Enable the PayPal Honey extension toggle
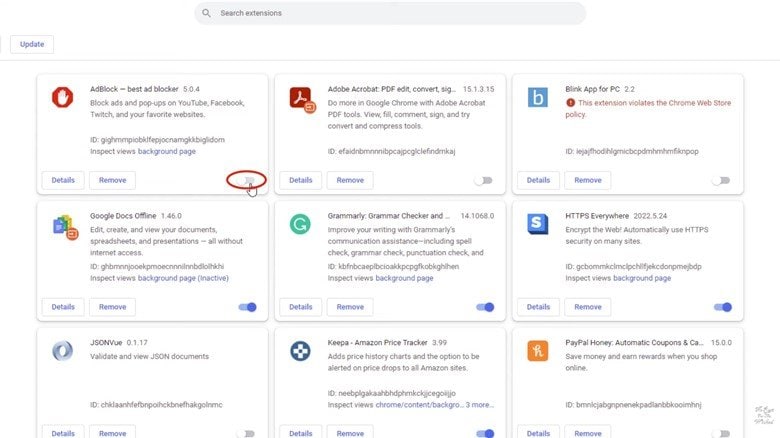Screen dimensions: 780x438 click(x=721, y=434)
